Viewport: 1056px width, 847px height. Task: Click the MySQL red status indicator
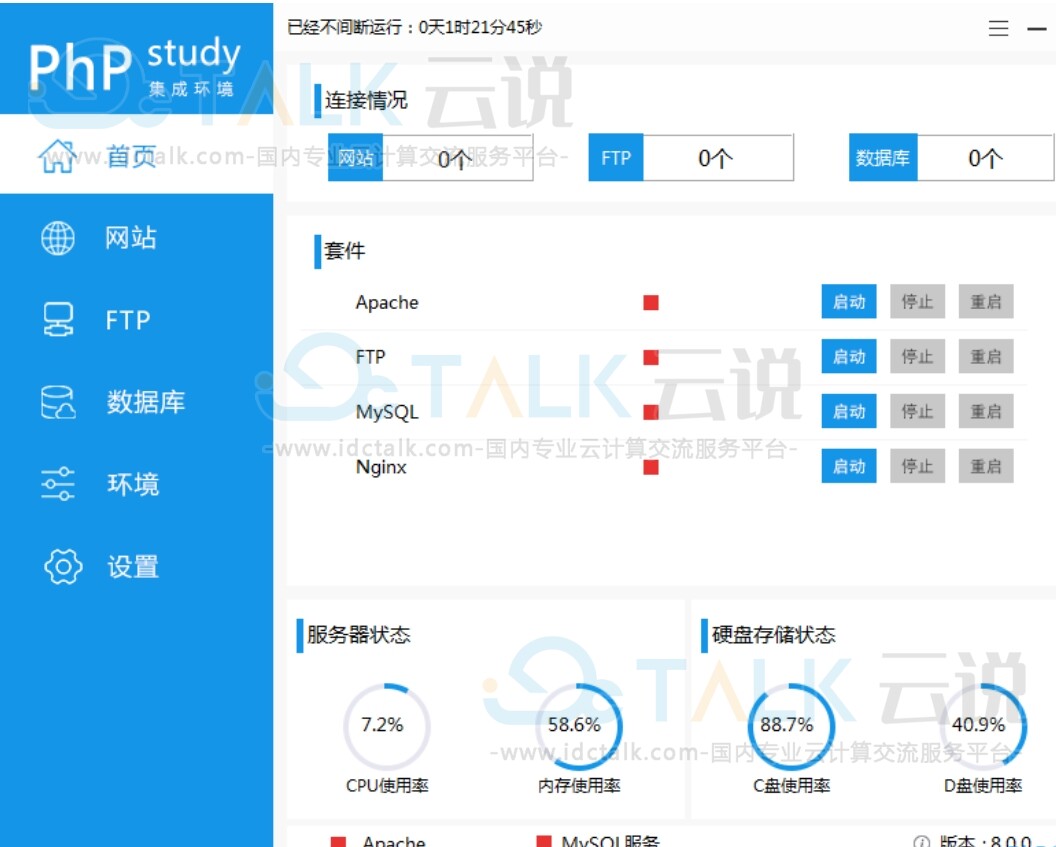coord(651,412)
